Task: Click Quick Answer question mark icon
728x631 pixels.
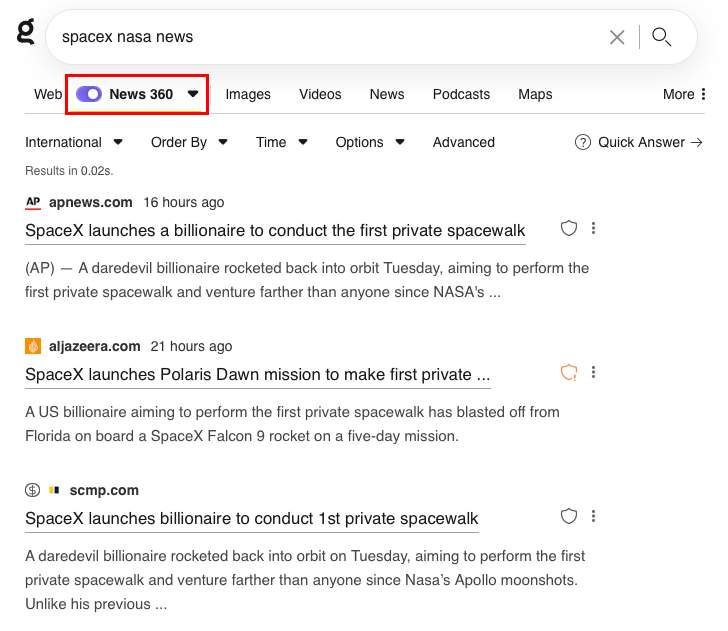Action: (583, 143)
